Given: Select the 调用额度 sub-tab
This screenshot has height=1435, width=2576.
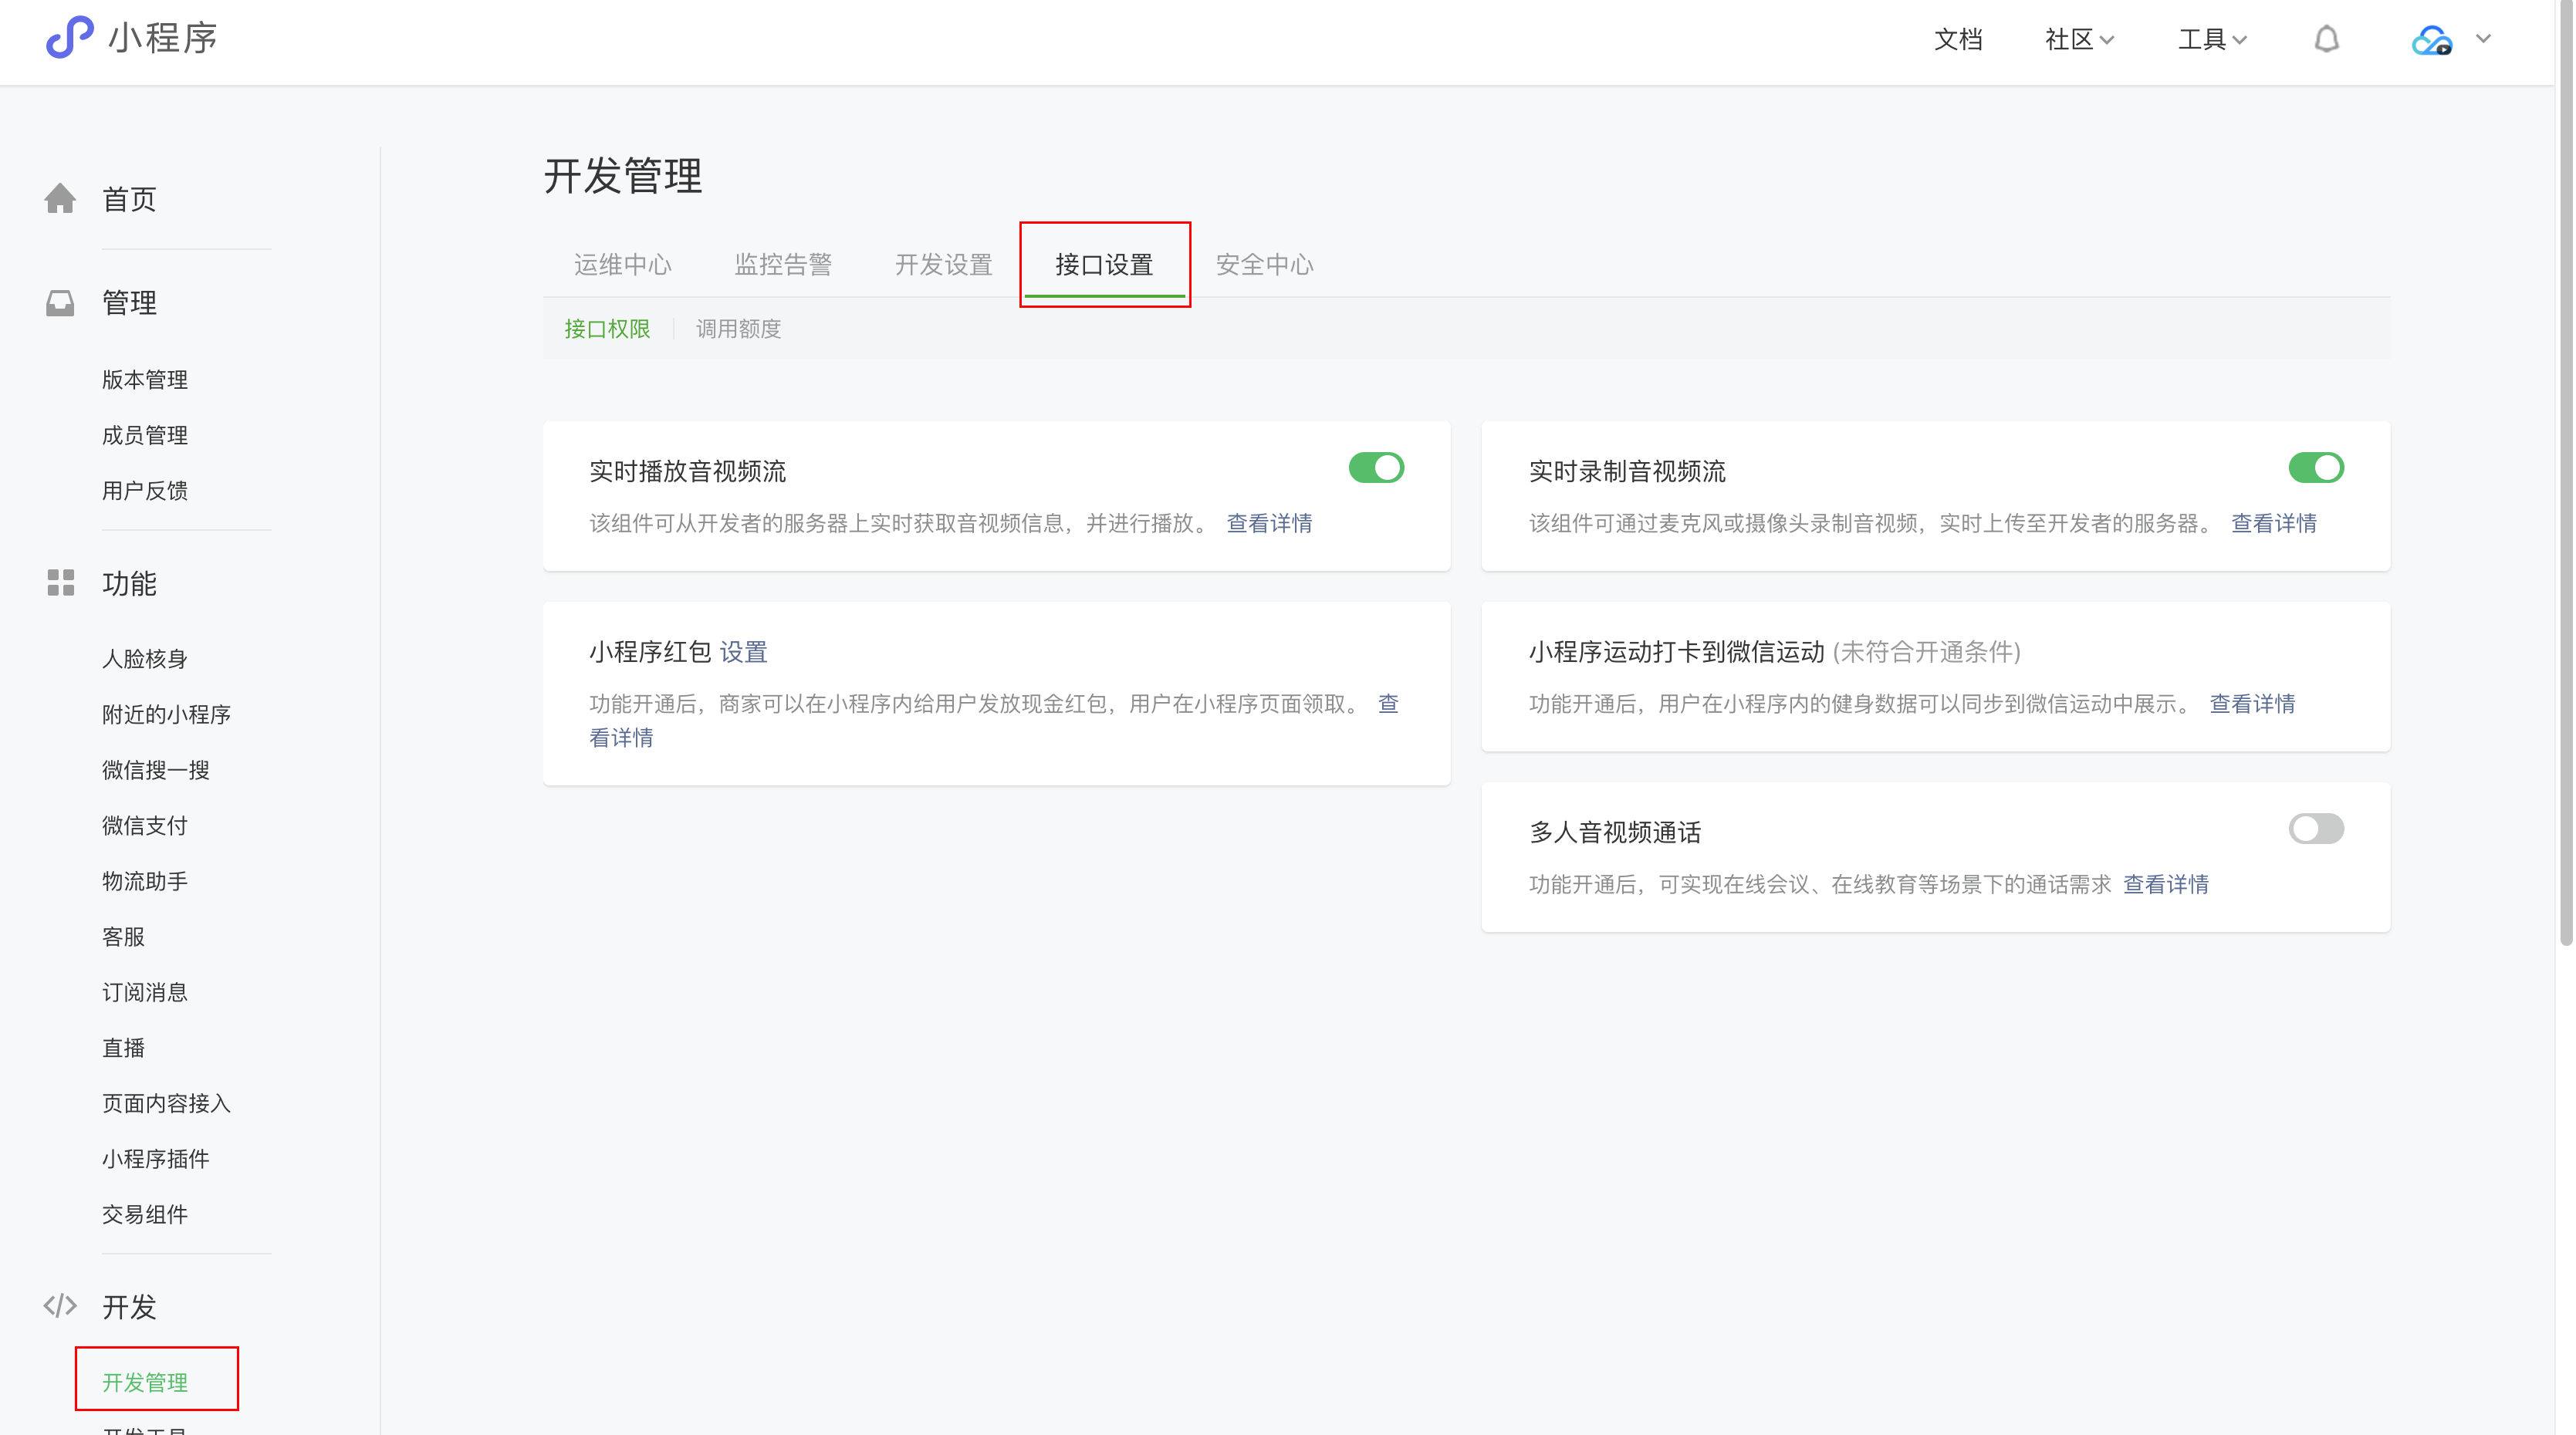Looking at the screenshot, I should pyautogui.click(x=738, y=329).
